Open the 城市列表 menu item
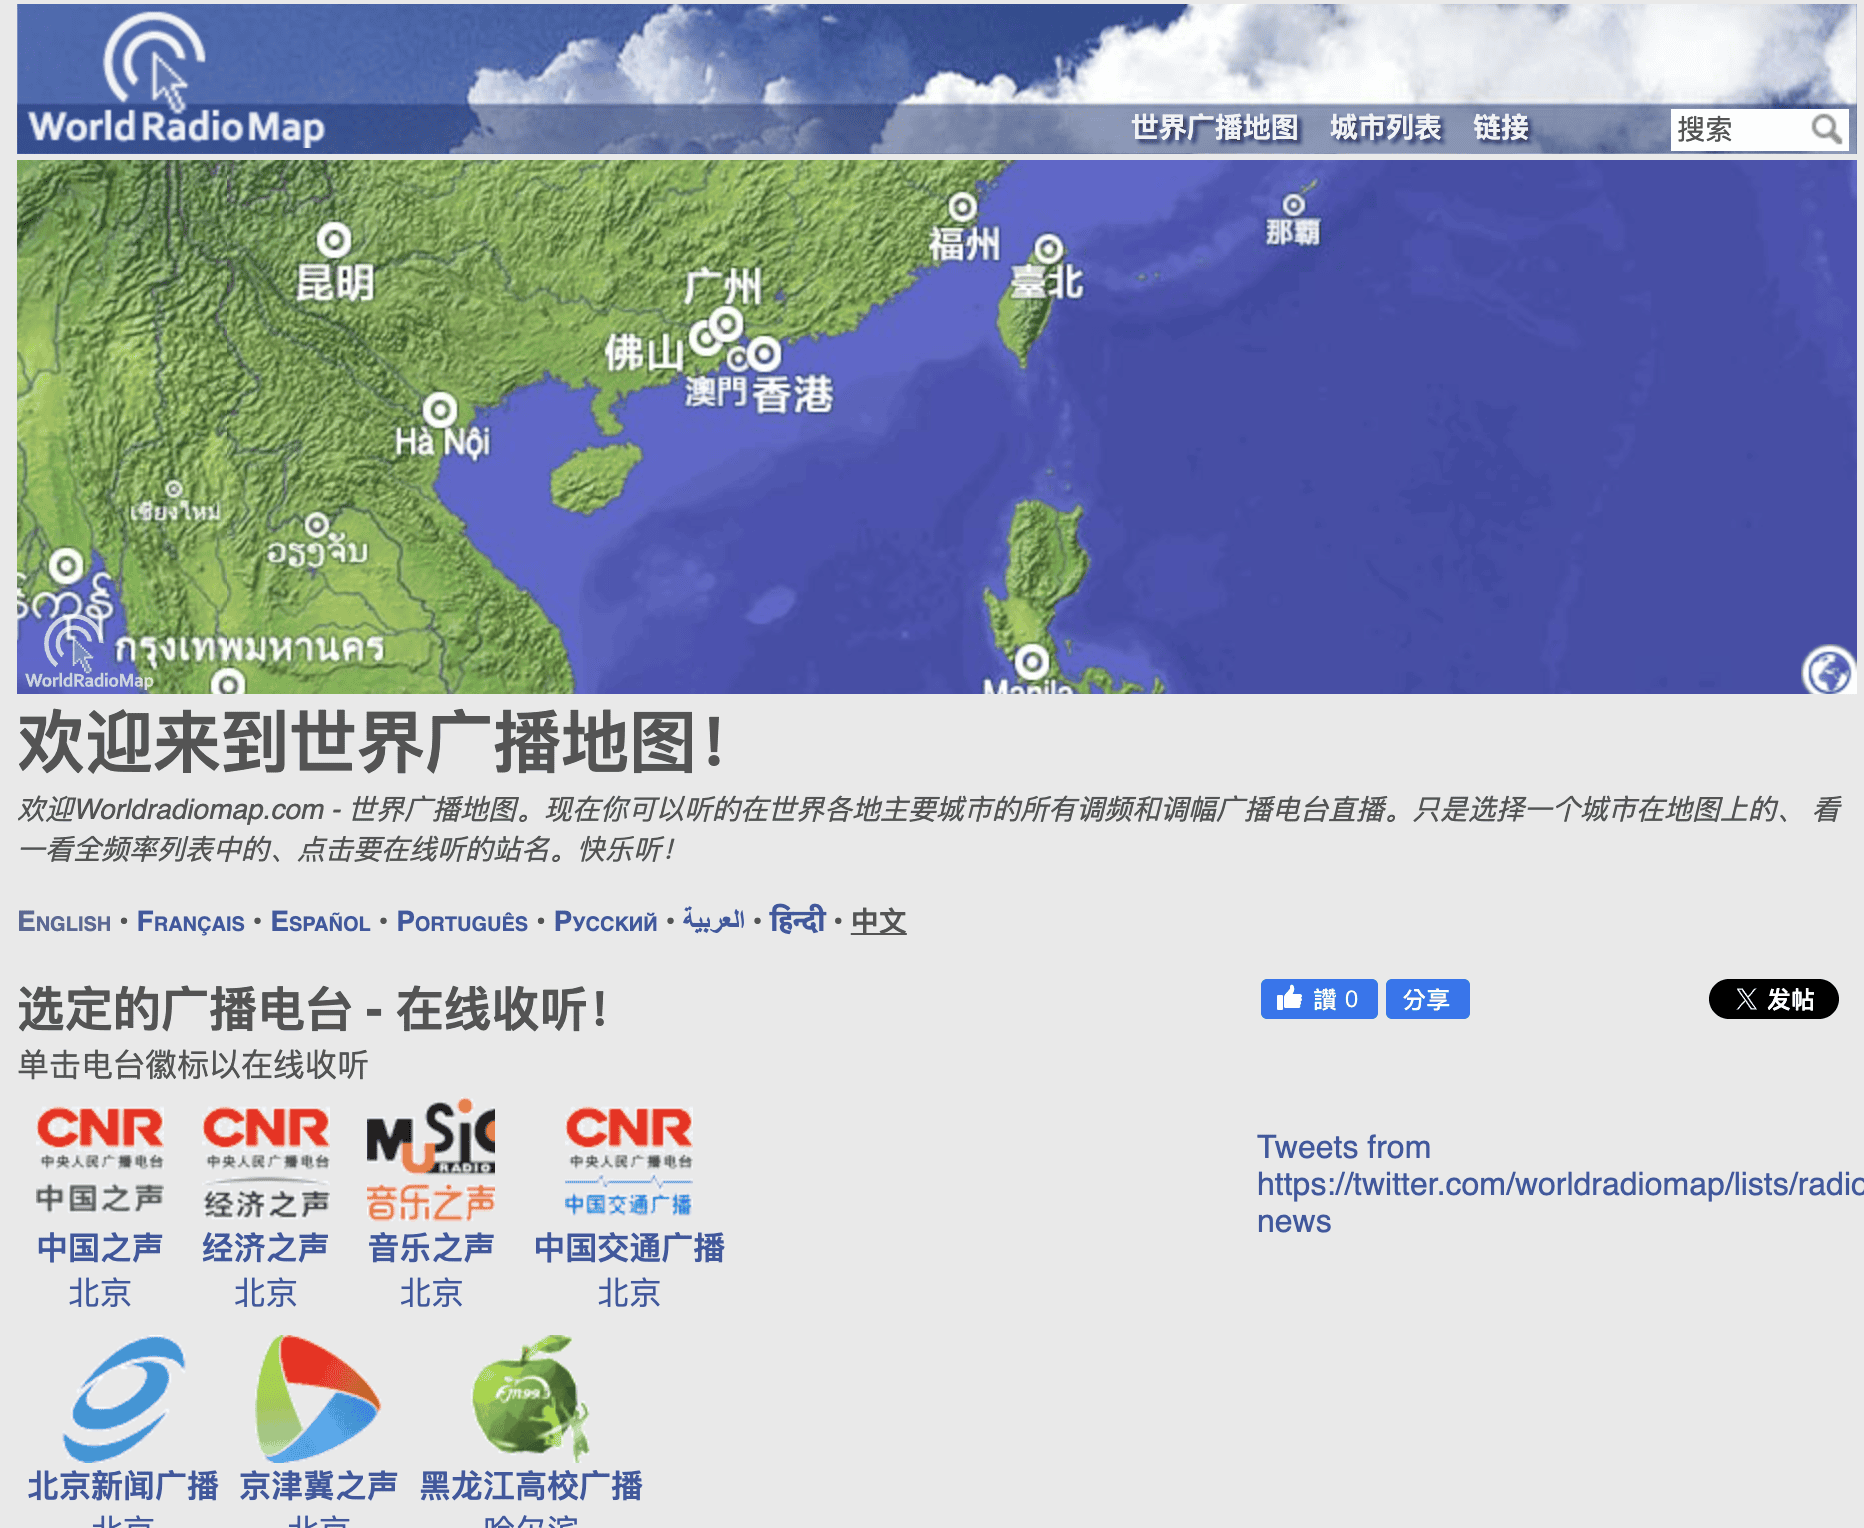Screen dimensions: 1864x1528 1385,128
